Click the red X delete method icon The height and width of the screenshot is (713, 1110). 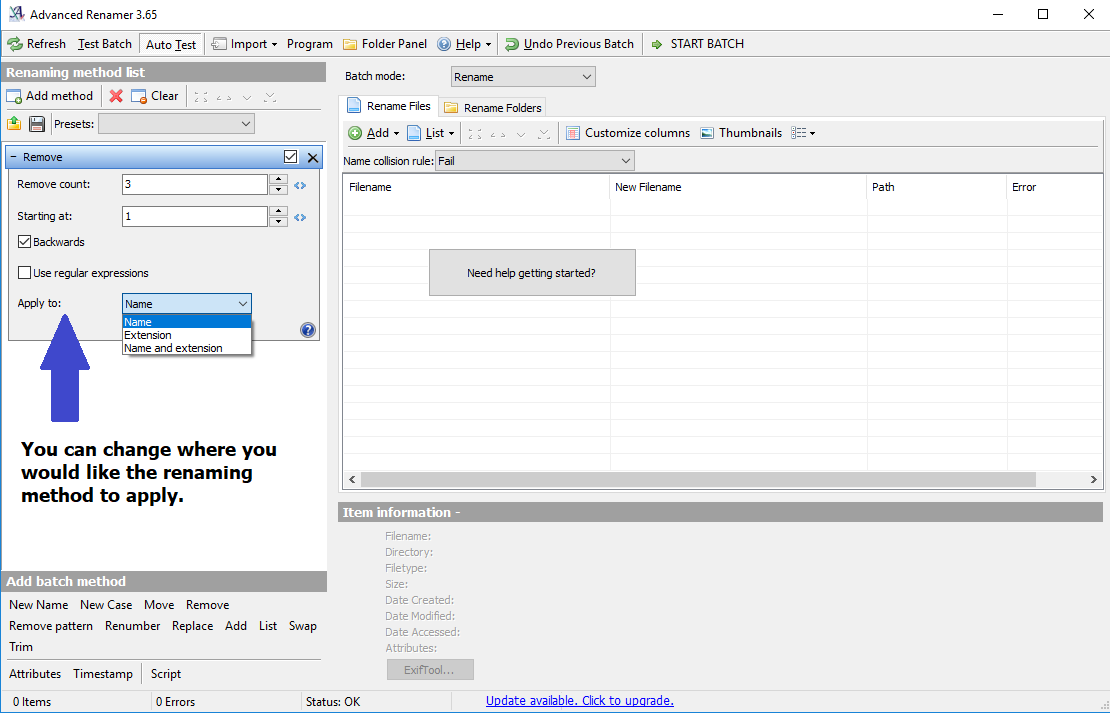point(116,96)
